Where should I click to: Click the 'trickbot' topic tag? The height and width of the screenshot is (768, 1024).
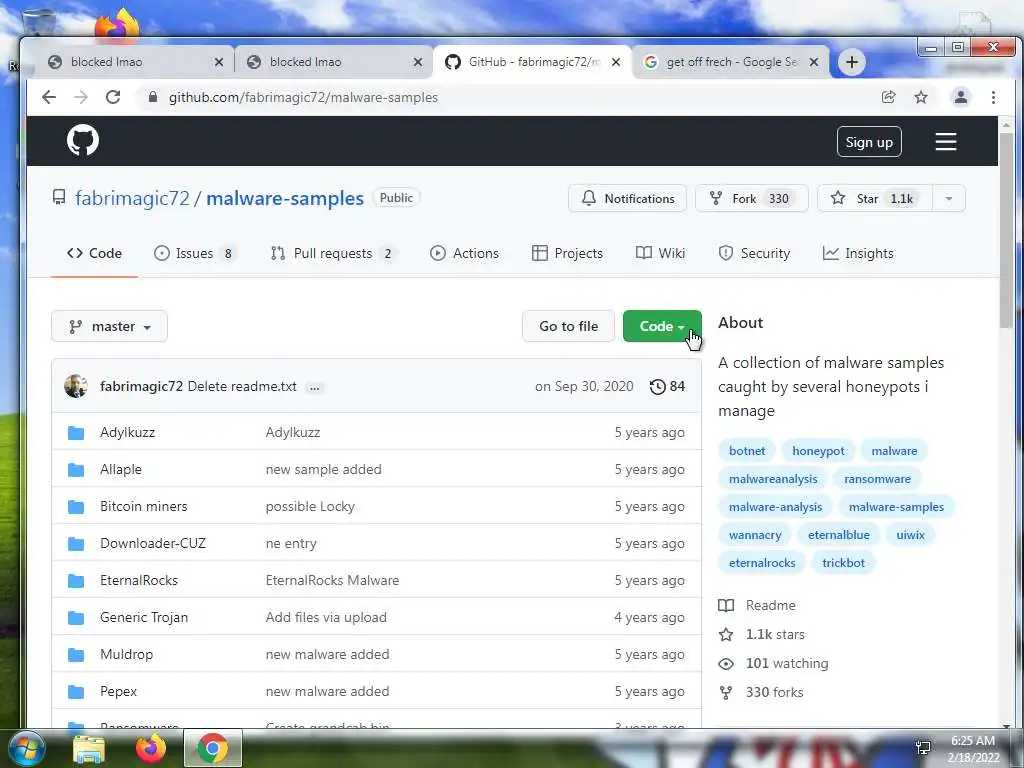point(843,563)
